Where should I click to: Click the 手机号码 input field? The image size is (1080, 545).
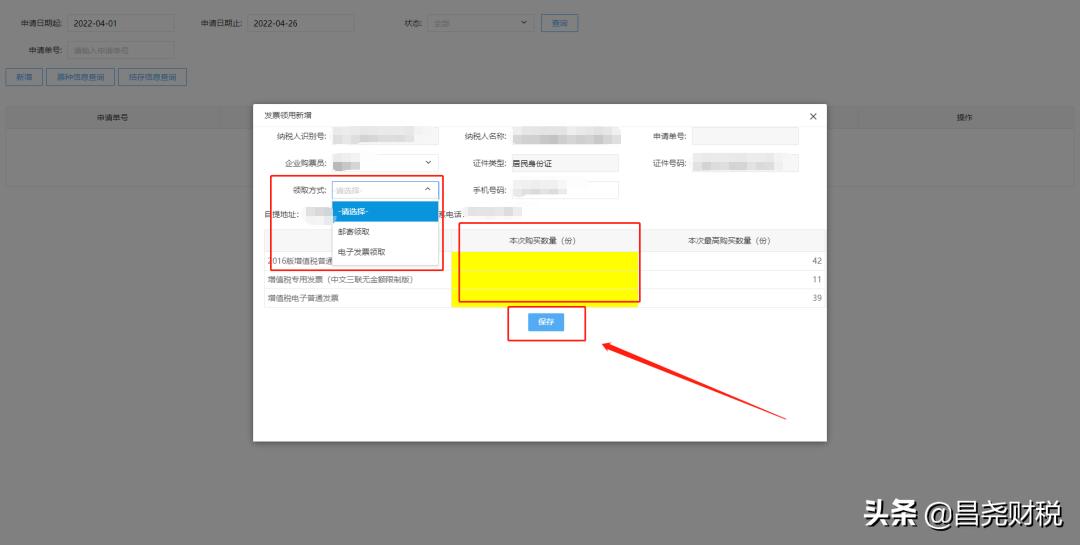(564, 190)
